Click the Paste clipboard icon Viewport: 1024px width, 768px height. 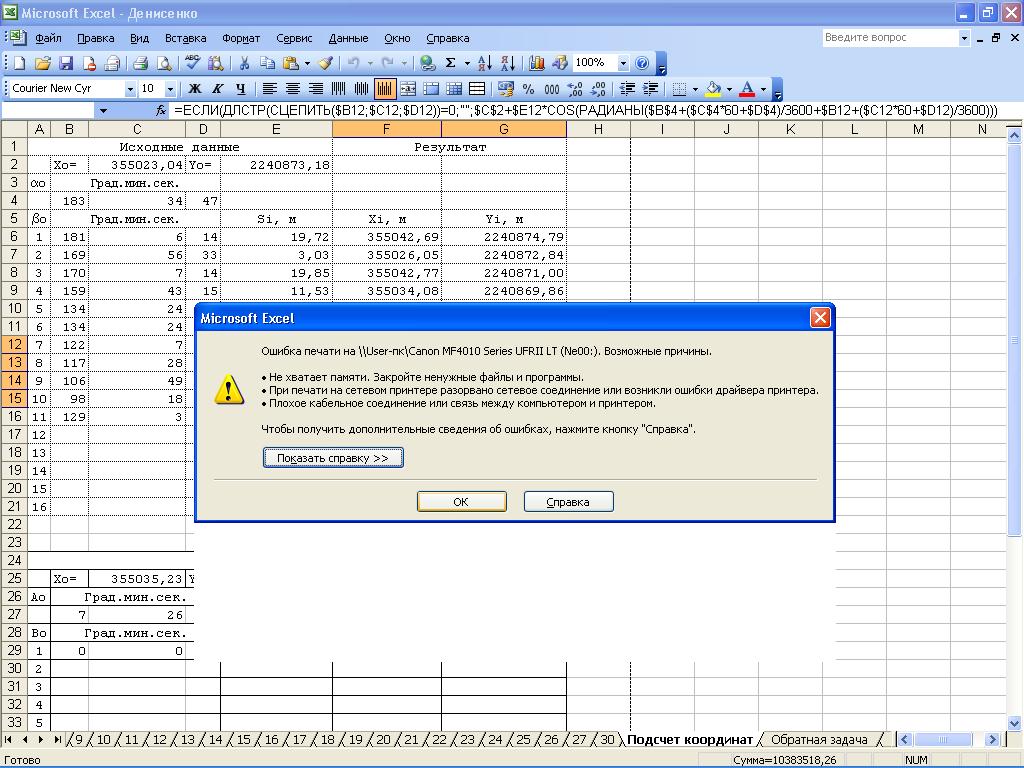click(291, 63)
